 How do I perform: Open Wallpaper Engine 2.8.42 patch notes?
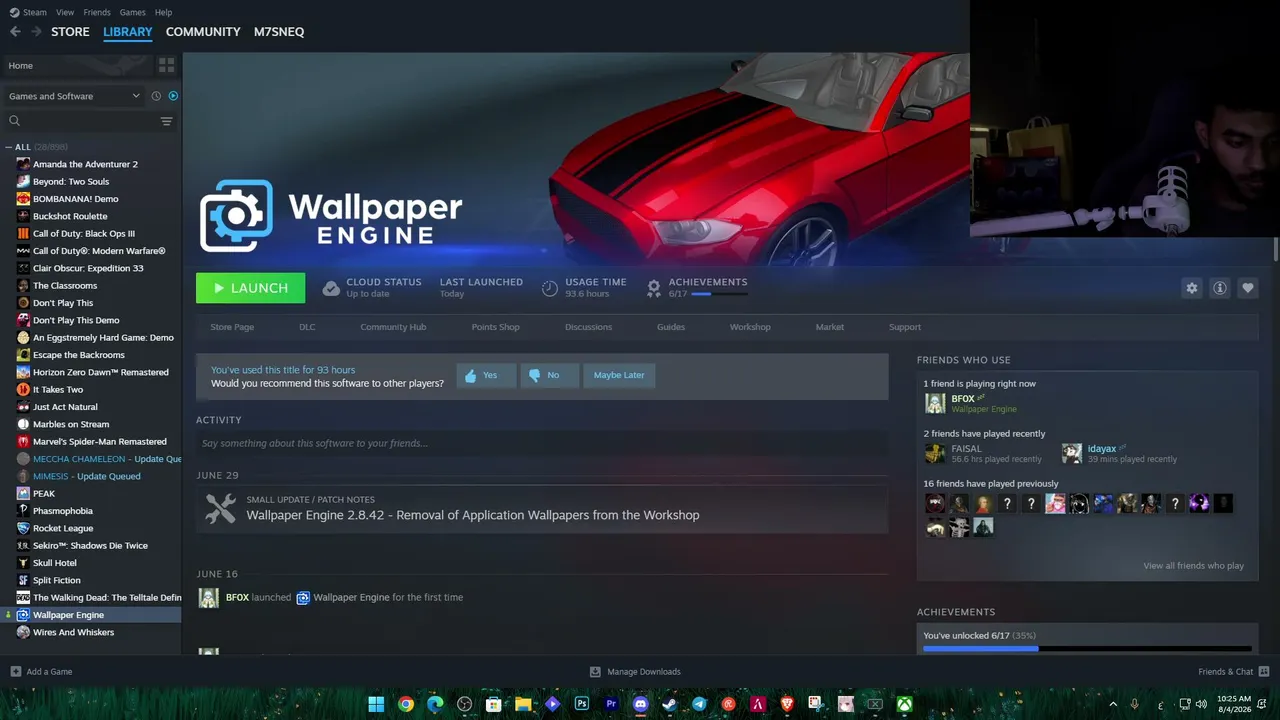point(542,509)
